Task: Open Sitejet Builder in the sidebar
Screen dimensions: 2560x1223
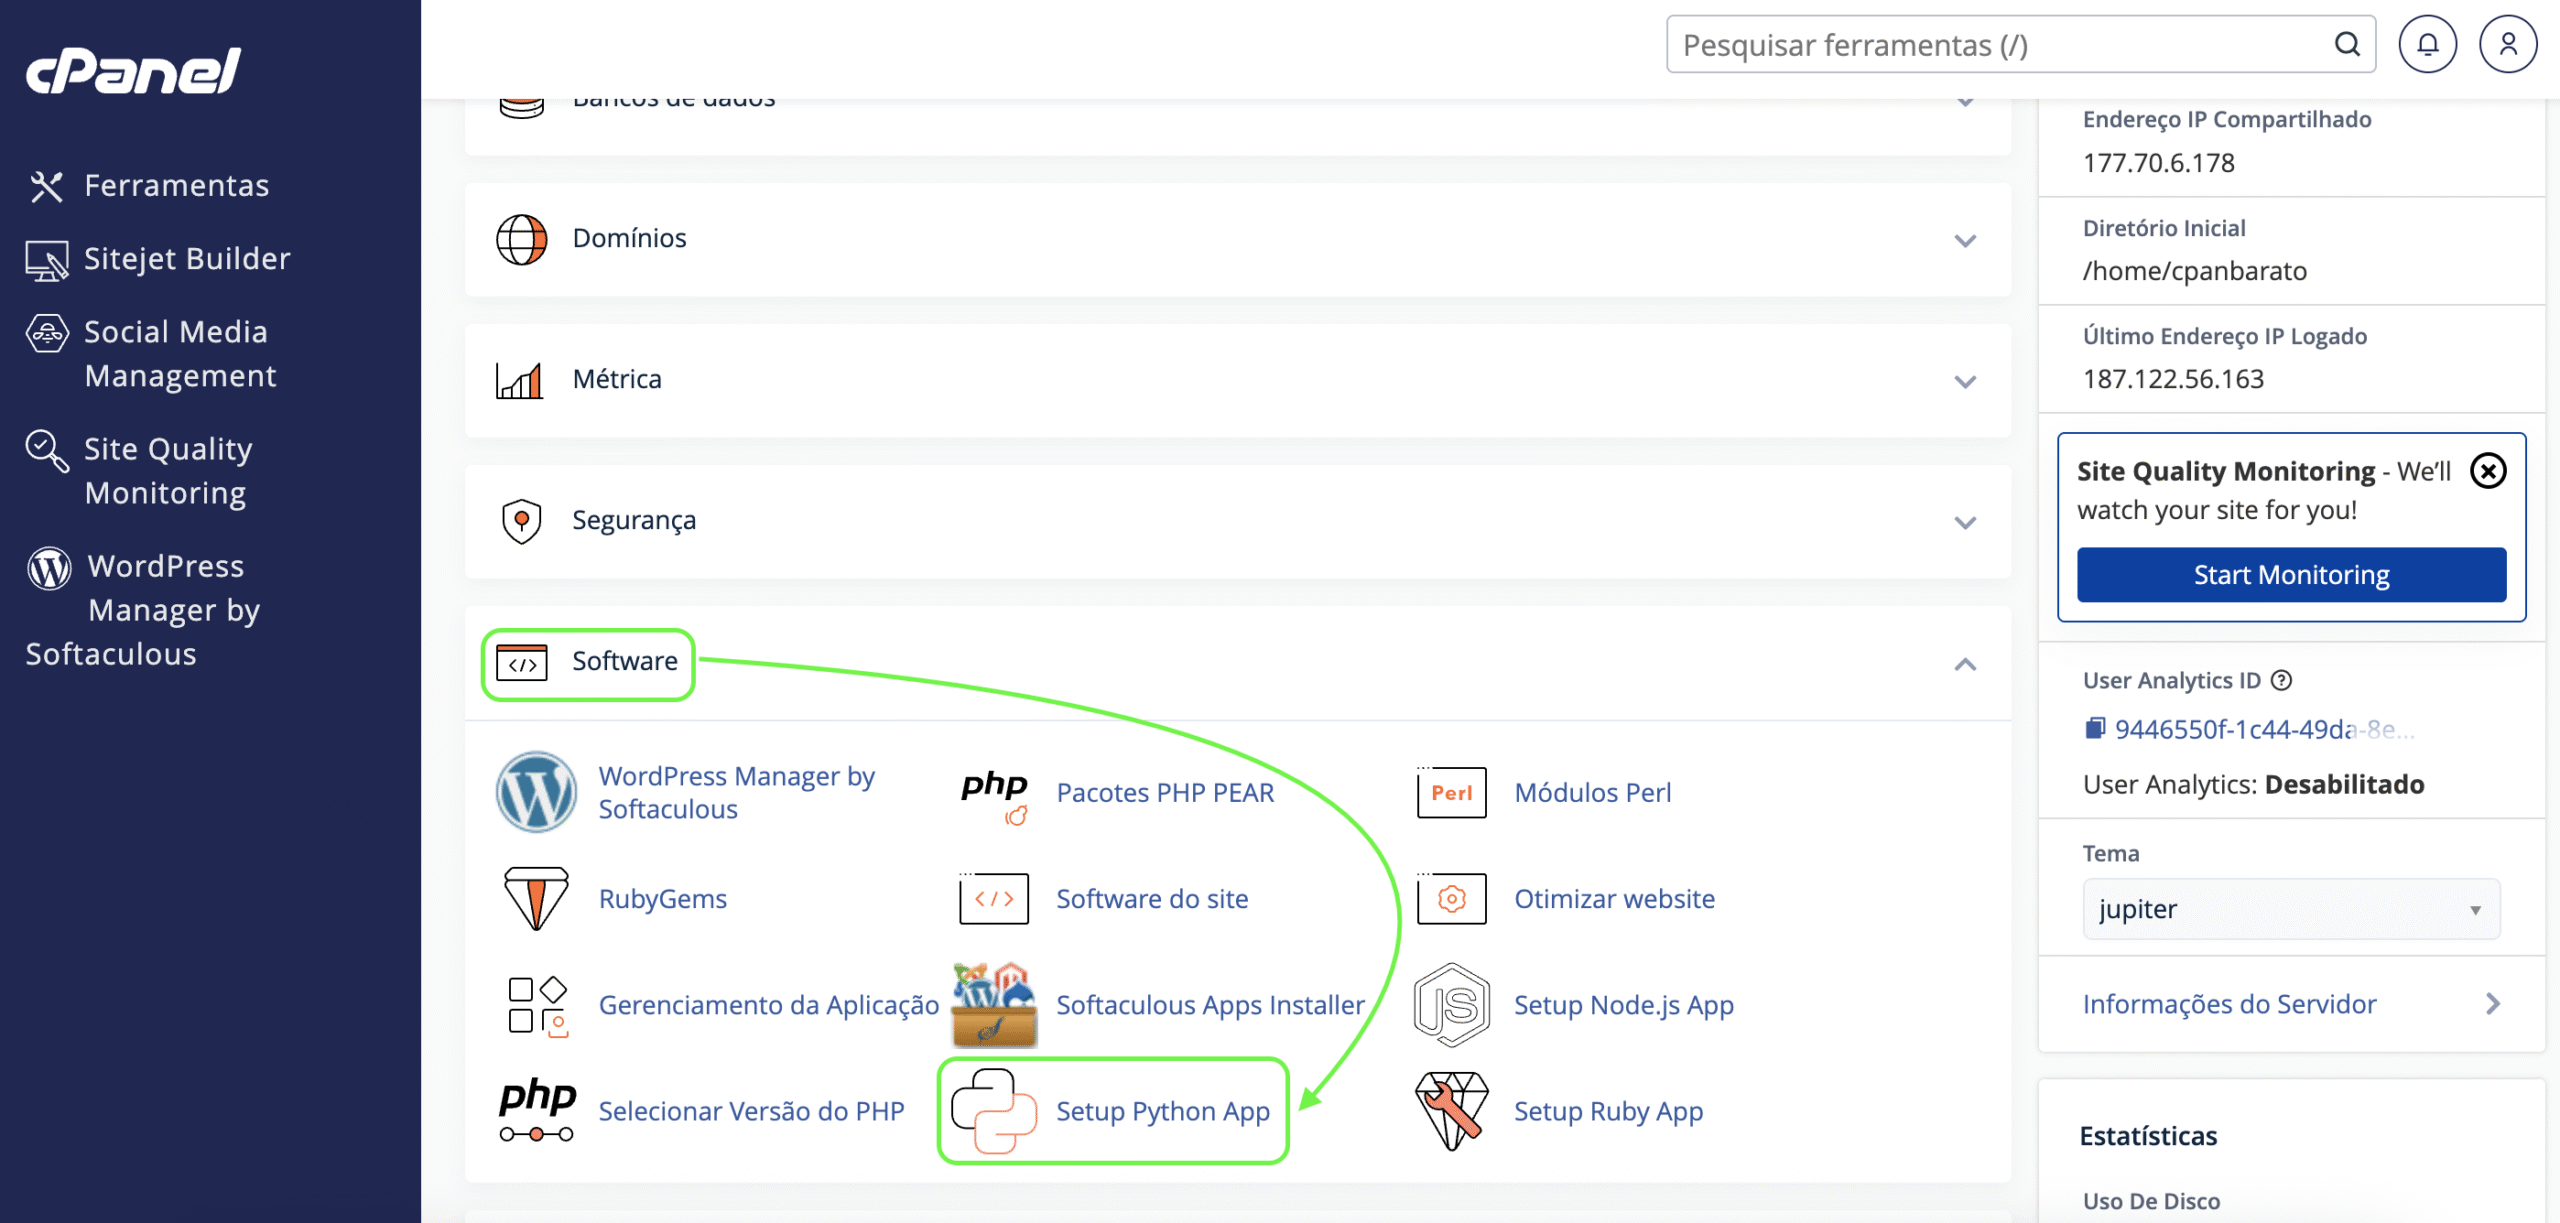Action: [x=187, y=259]
